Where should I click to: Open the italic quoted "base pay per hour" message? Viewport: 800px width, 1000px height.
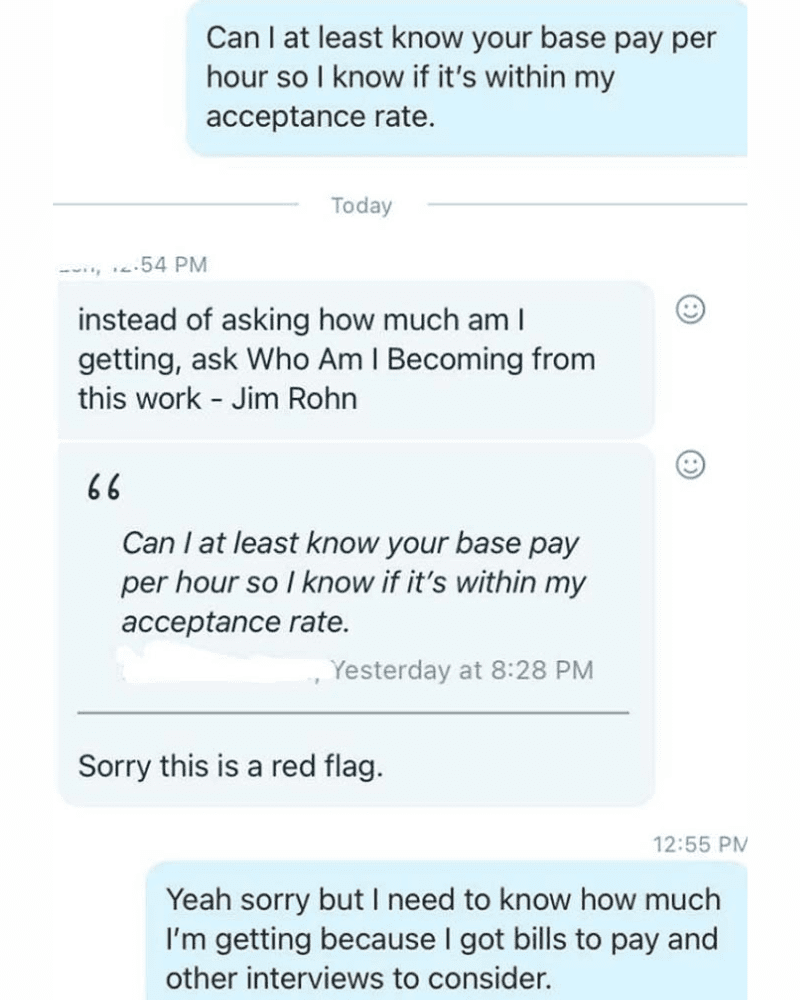[x=350, y=583]
